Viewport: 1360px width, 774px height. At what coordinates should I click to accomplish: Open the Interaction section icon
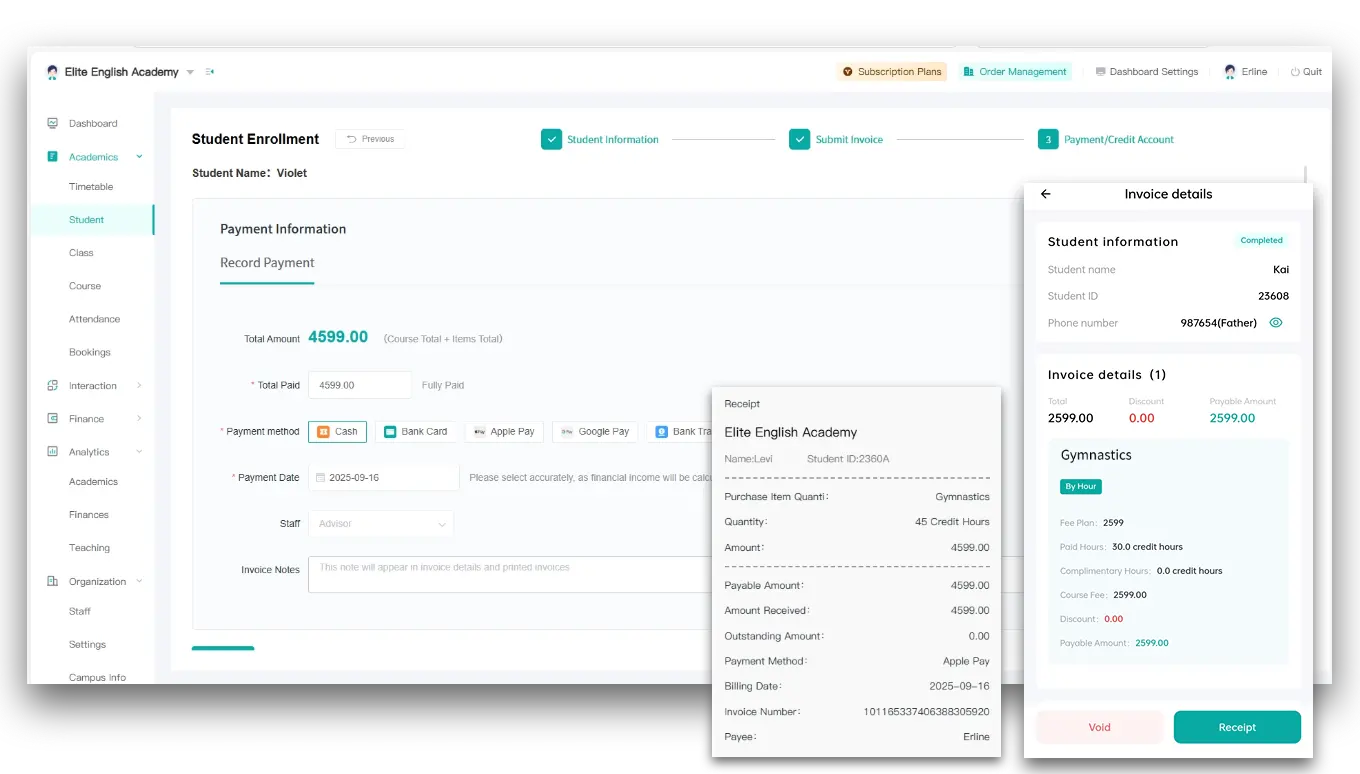click(54, 385)
